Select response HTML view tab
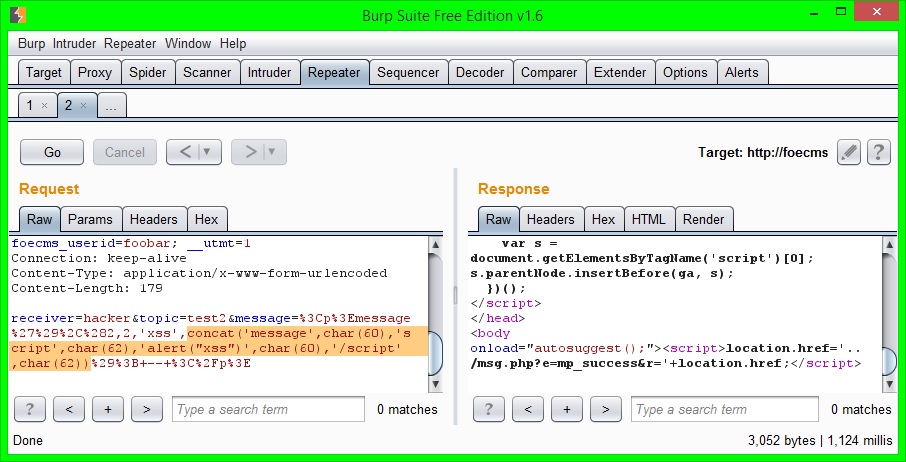The image size is (906, 462). [x=649, y=219]
